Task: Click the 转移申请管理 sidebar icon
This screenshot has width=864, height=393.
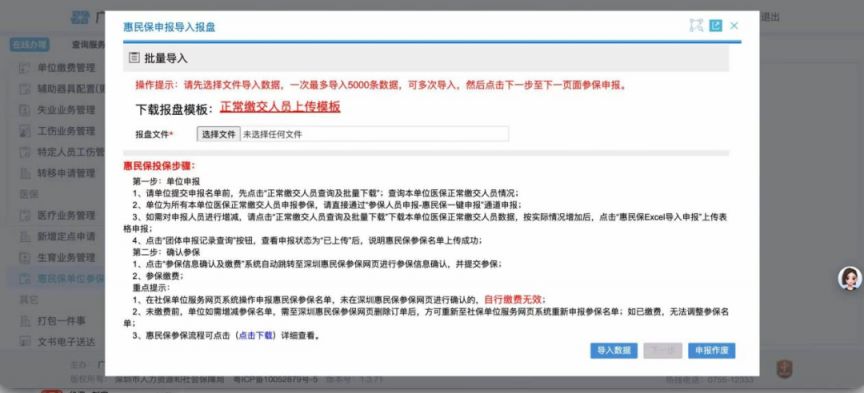Action: pos(25,173)
